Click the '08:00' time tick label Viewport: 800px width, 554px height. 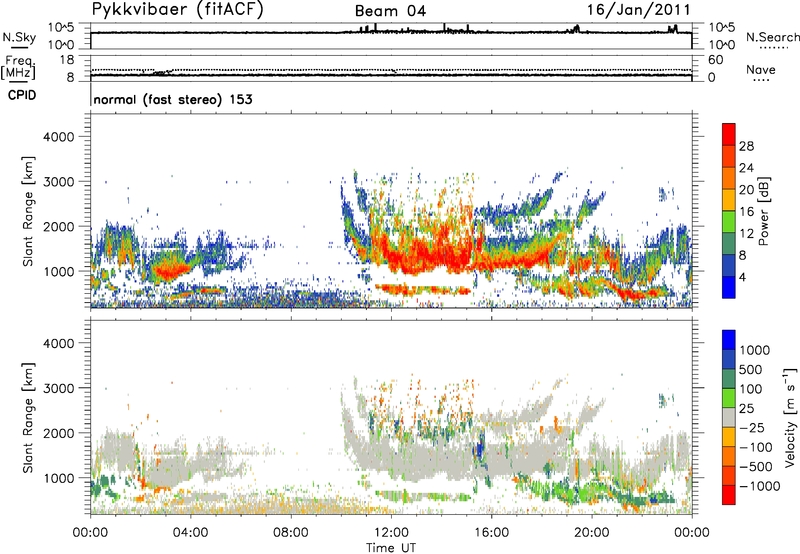[x=291, y=533]
